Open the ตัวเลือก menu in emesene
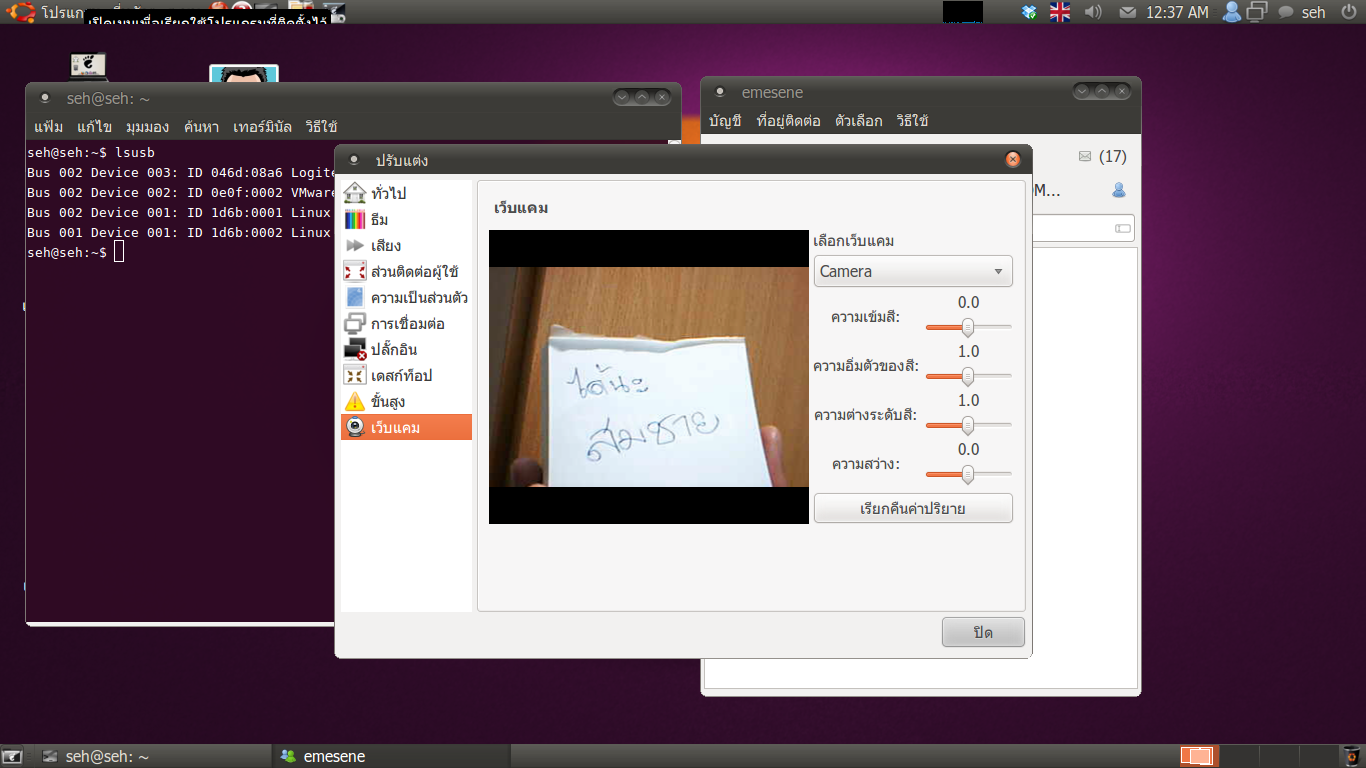The width and height of the screenshot is (1366, 768). coord(858,121)
